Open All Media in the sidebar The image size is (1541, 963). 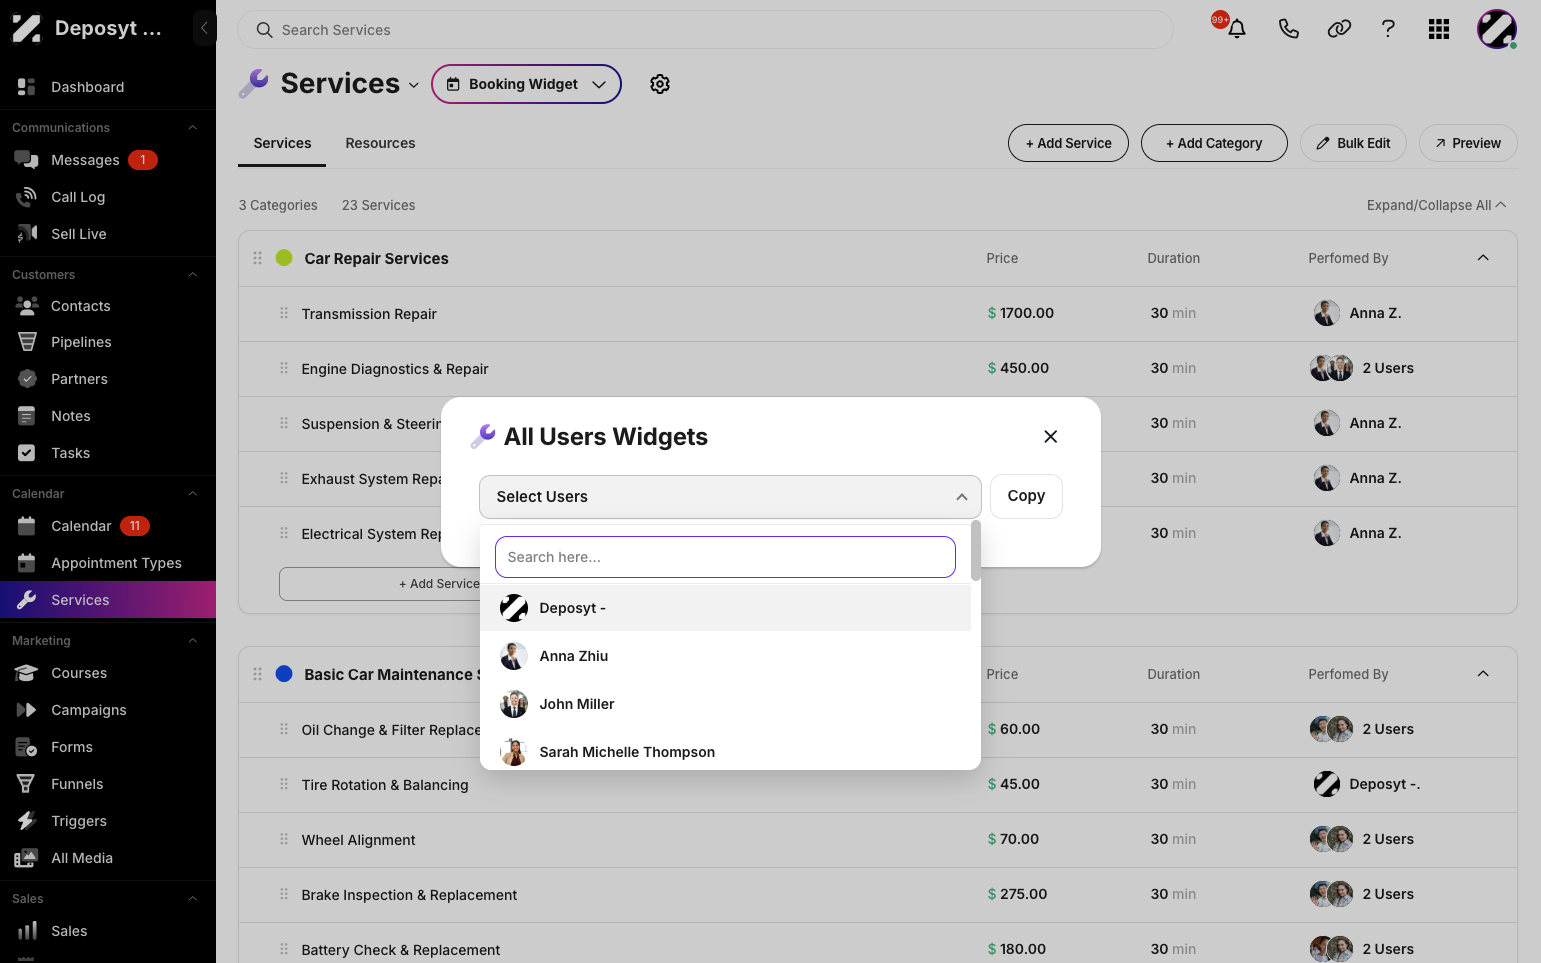(x=108, y=858)
